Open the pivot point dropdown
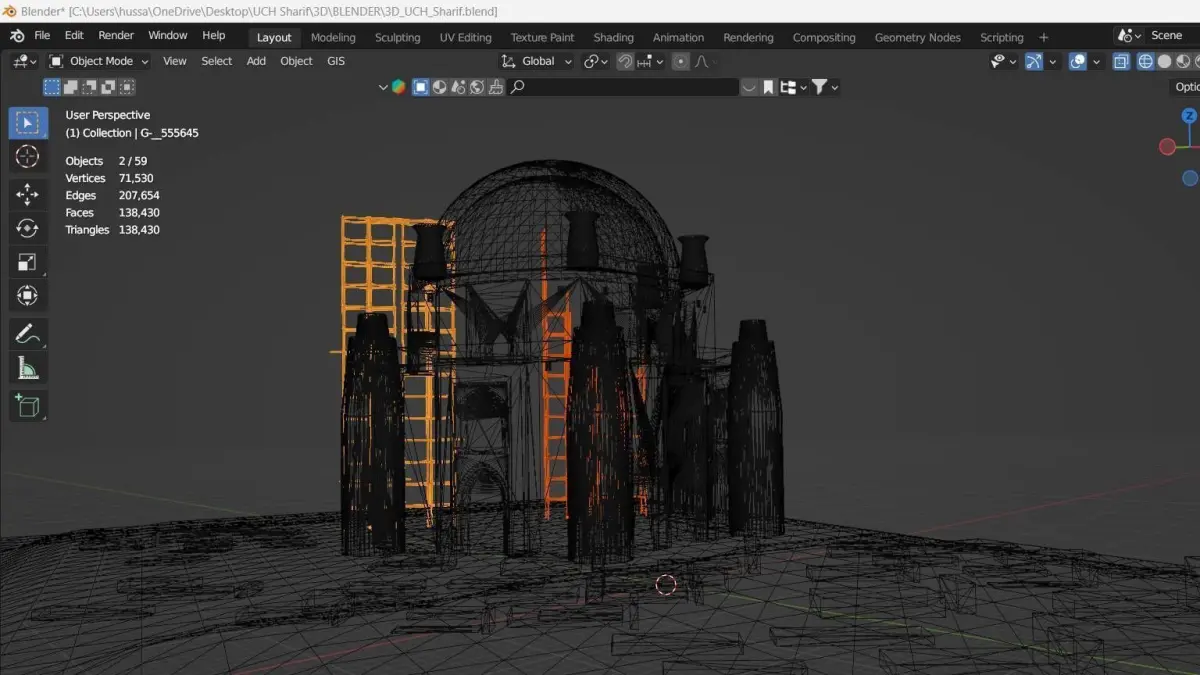 pyautogui.click(x=596, y=61)
